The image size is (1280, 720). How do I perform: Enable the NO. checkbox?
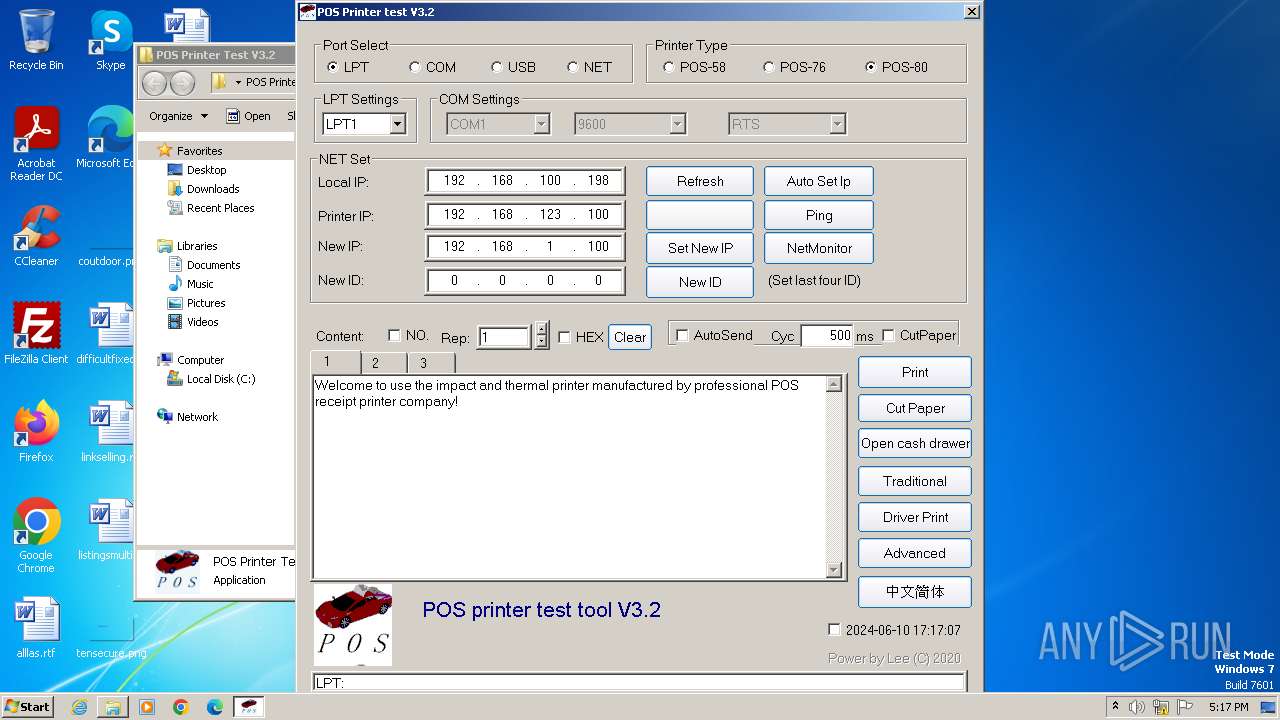click(394, 336)
